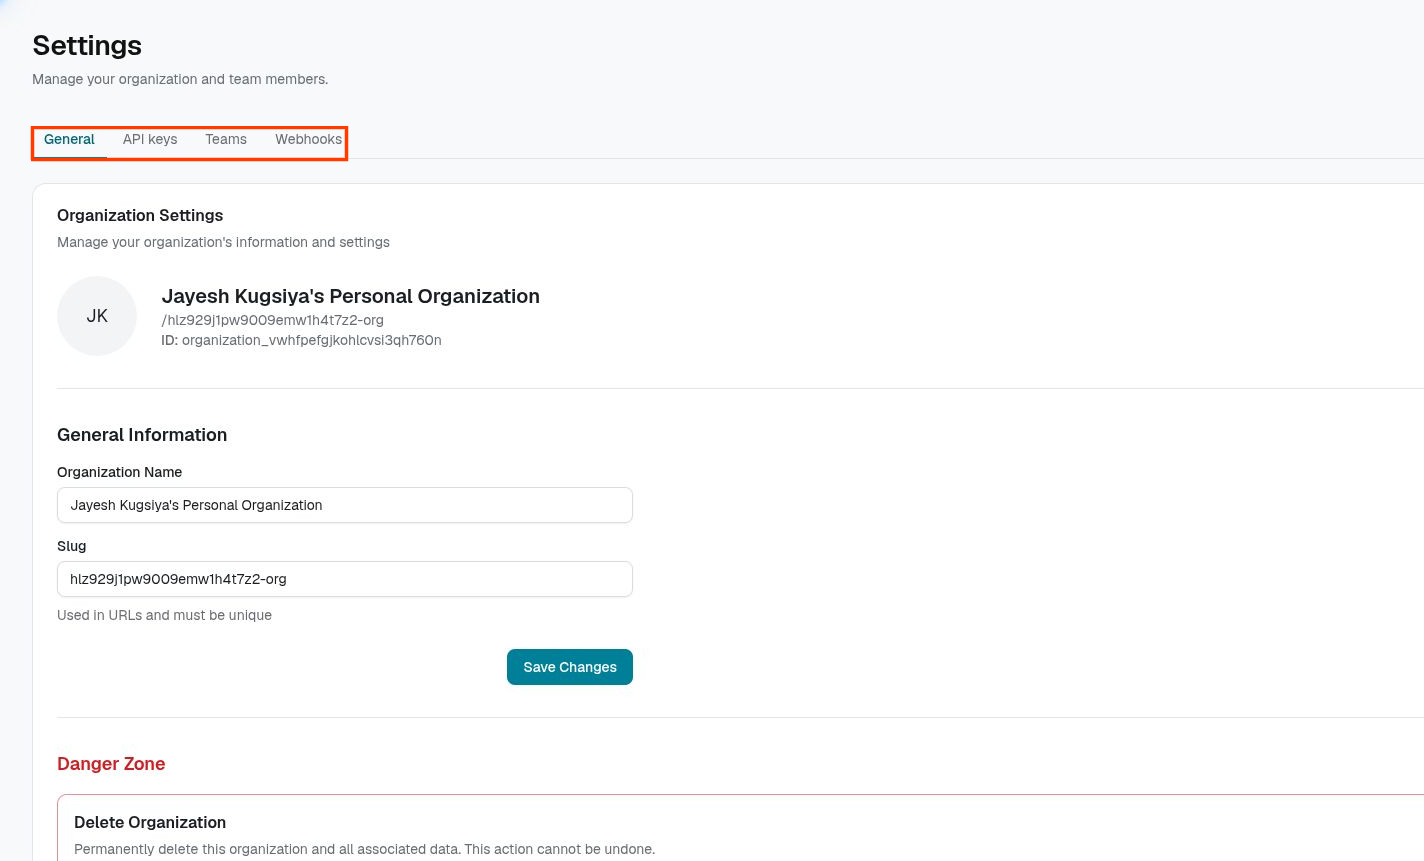Edit the Organization Name field
This screenshot has height=861, width=1424.
point(345,505)
